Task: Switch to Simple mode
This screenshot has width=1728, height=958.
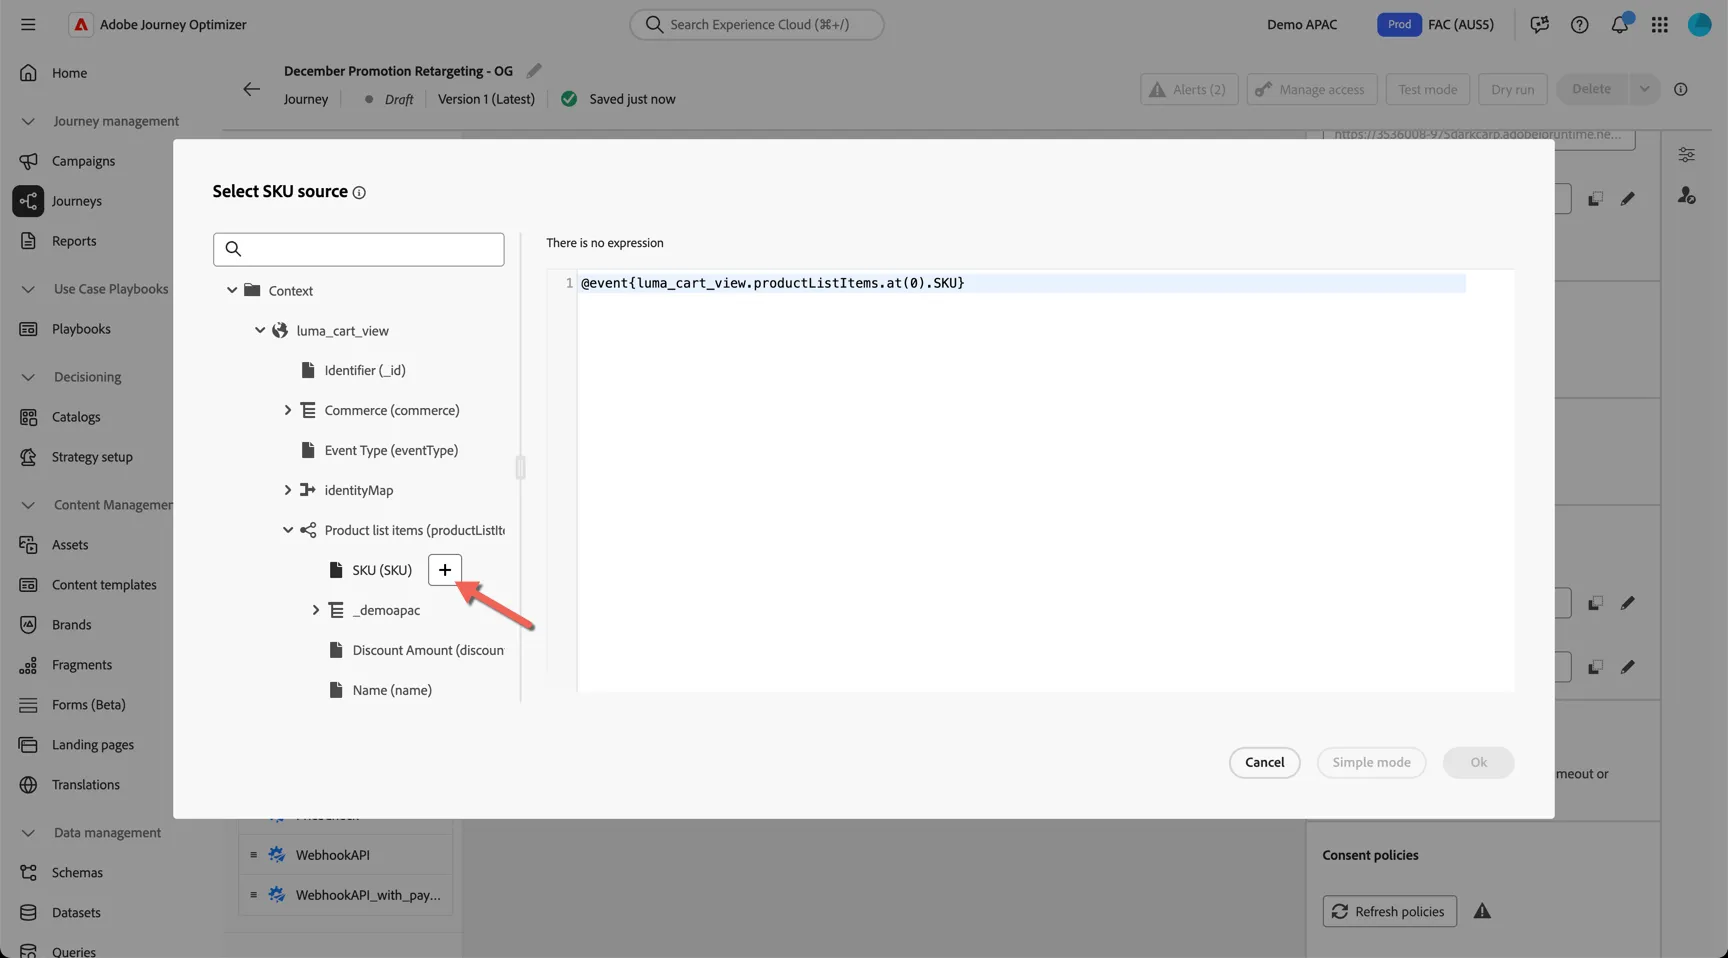Action: pos(1371,762)
